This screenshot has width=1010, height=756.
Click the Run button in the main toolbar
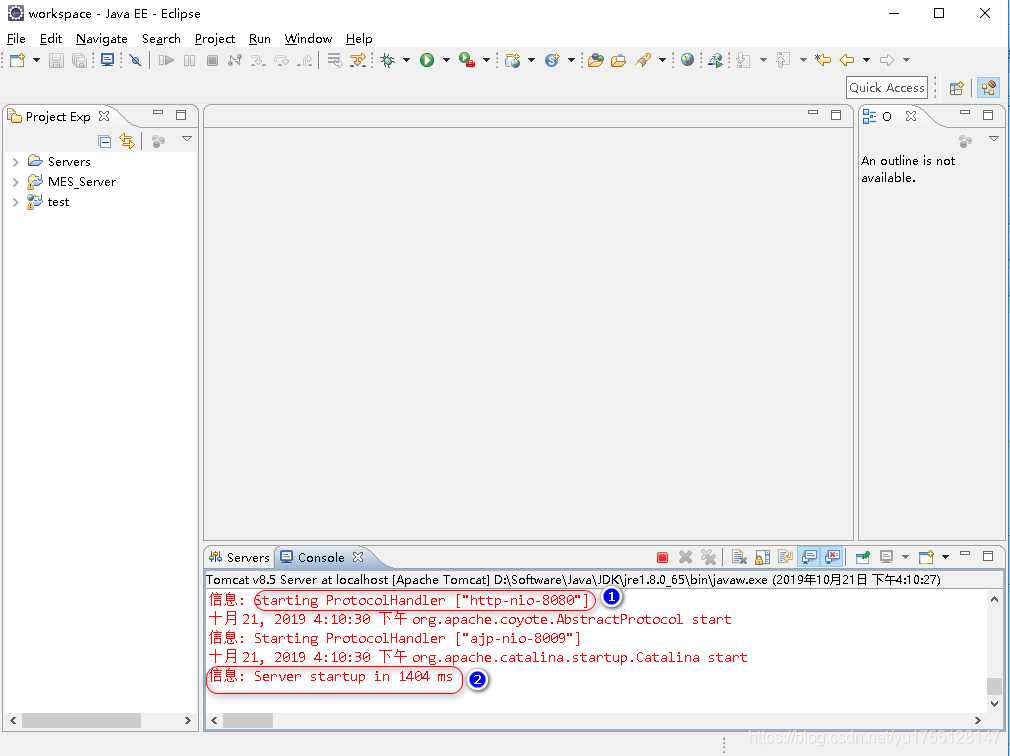[x=427, y=61]
